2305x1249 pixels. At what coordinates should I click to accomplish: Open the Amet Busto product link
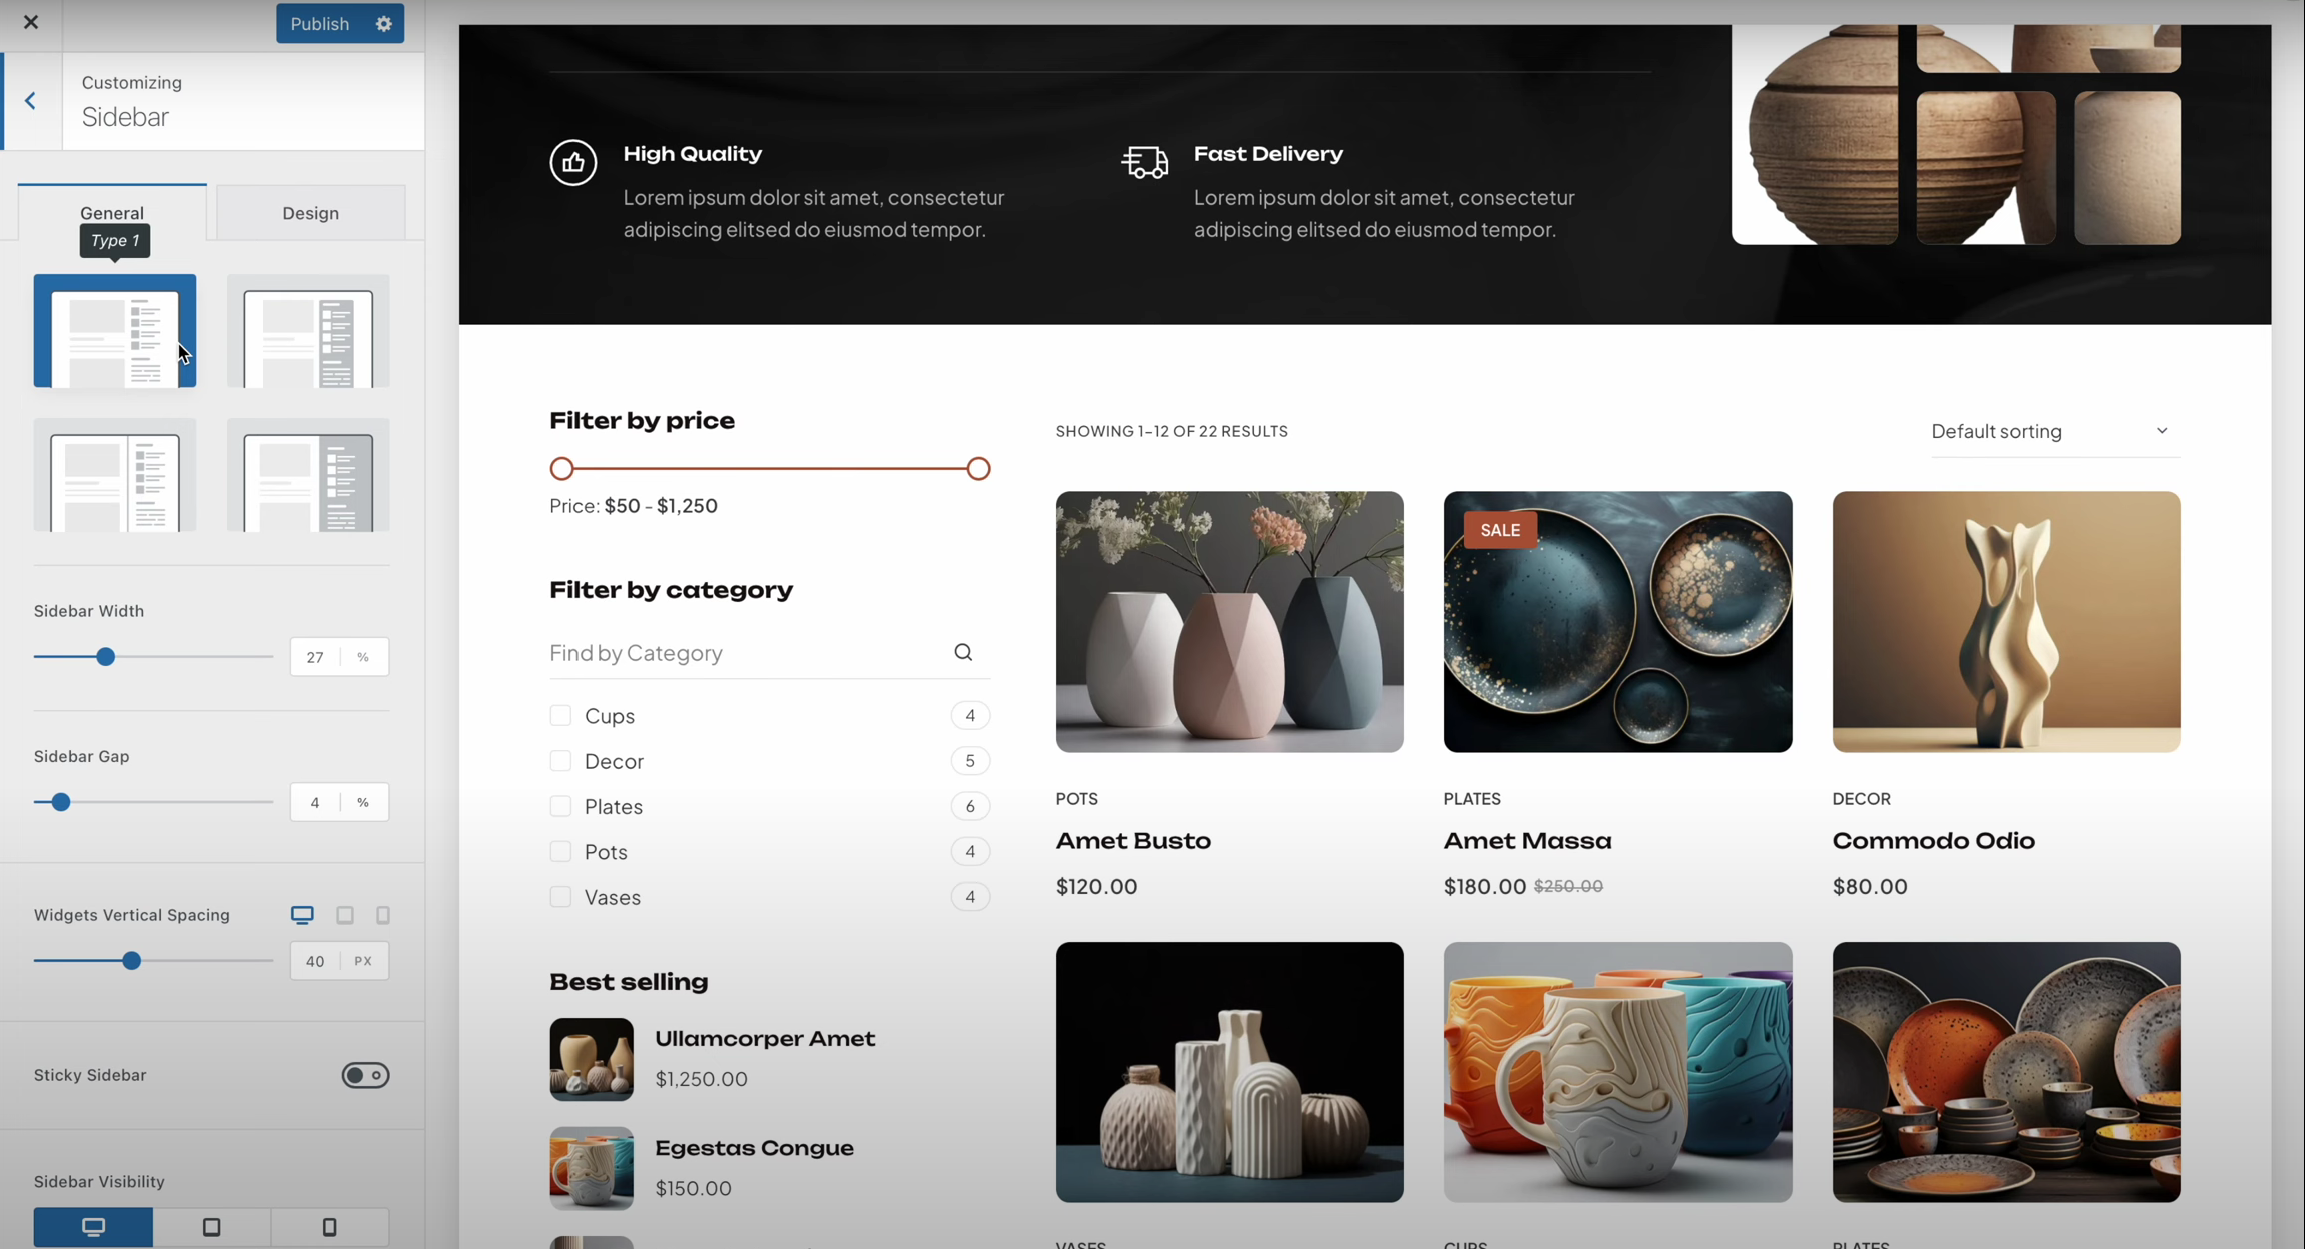tap(1133, 840)
